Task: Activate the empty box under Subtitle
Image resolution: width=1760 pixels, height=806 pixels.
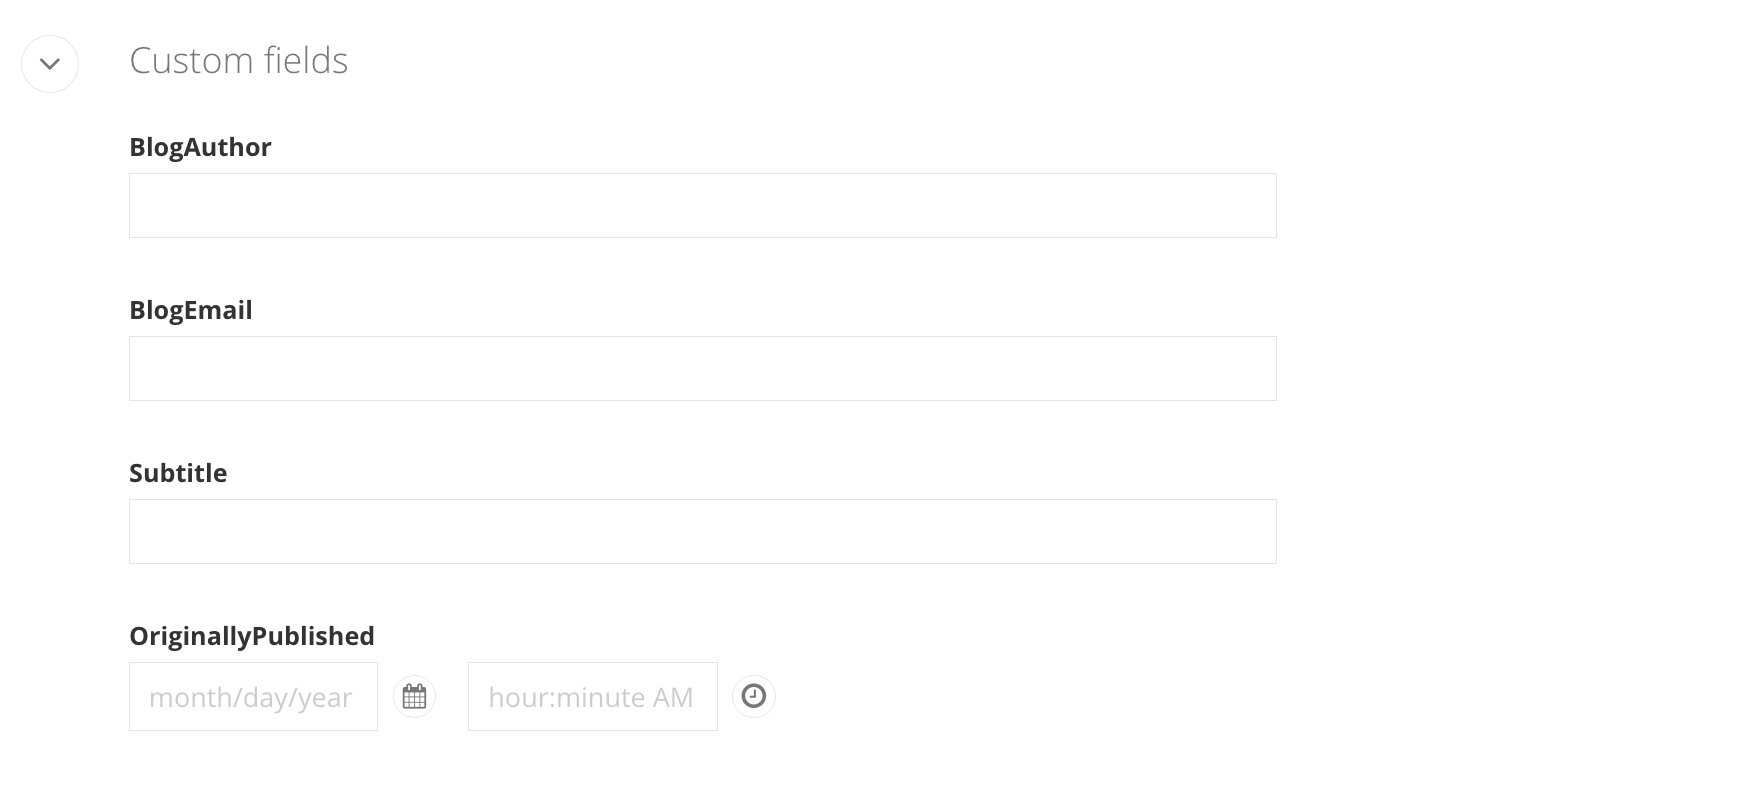Action: [702, 532]
